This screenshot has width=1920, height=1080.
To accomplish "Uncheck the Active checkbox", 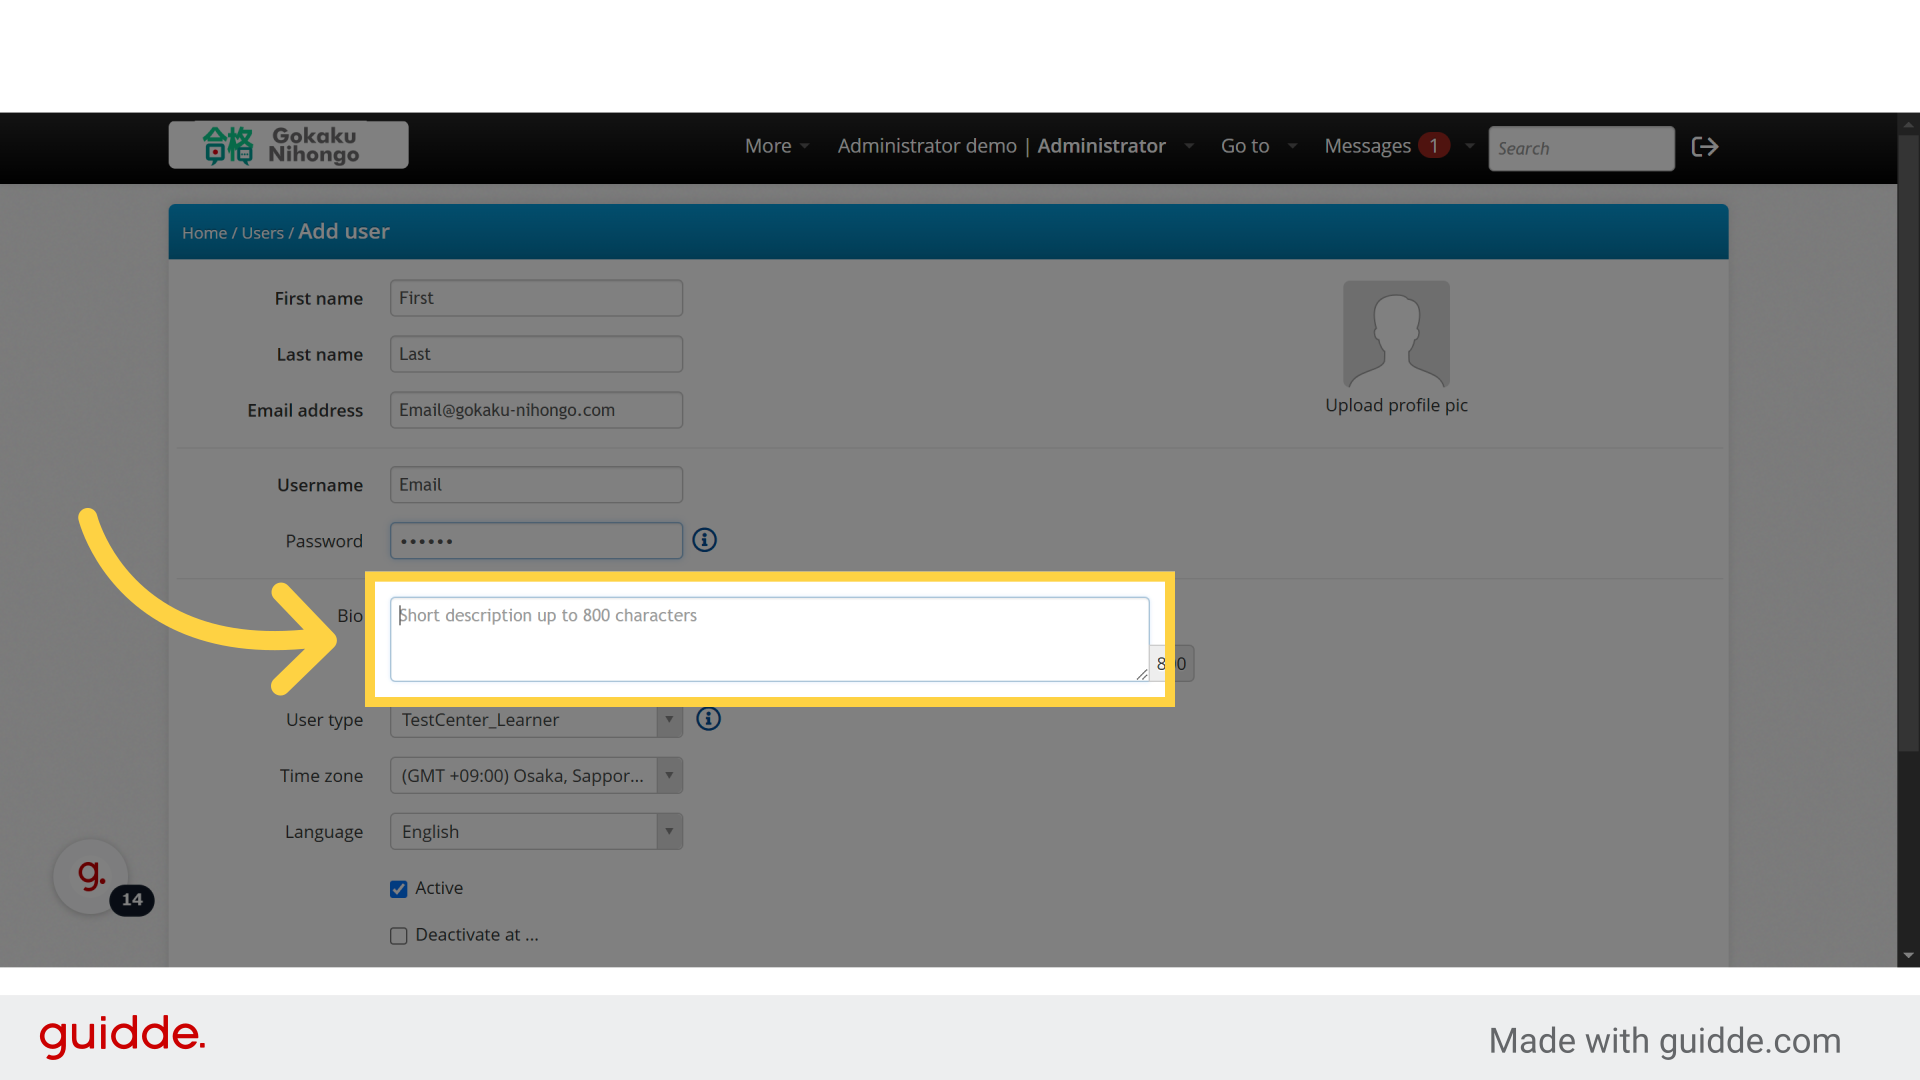I will pos(399,889).
